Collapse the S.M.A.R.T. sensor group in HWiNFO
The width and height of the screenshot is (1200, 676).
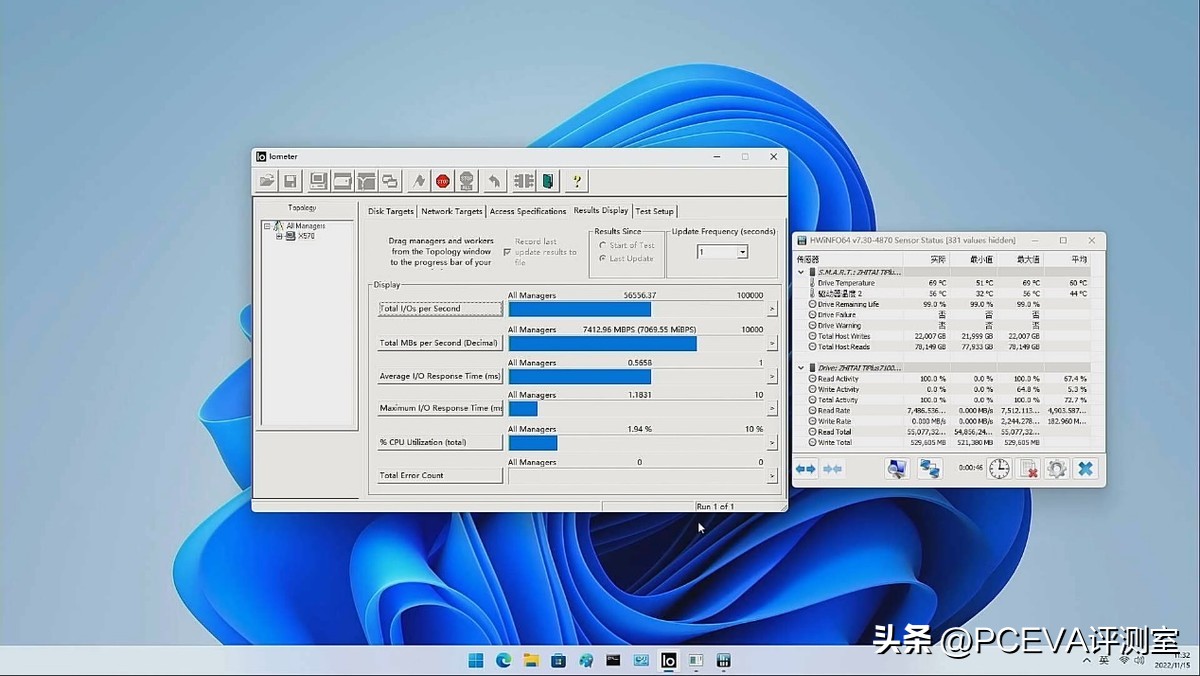click(x=800, y=270)
